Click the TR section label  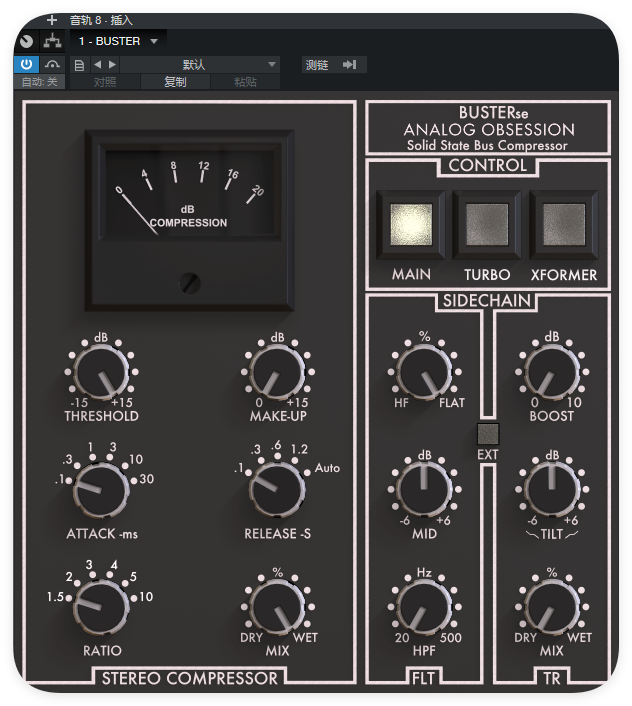click(552, 679)
